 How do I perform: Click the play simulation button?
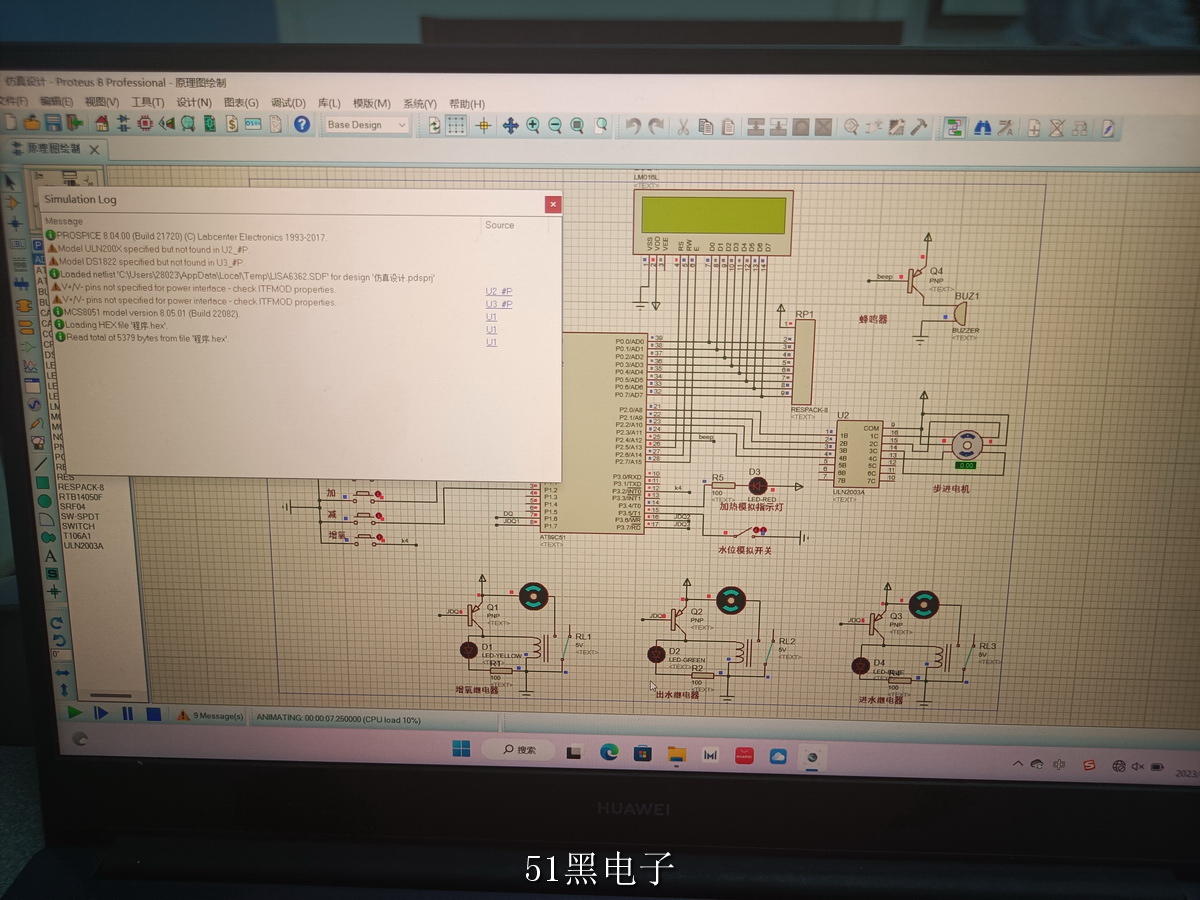coord(74,713)
